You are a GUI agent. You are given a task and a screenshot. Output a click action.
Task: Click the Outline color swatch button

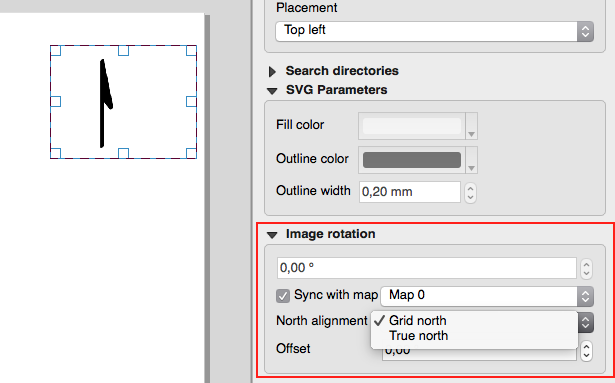pyautogui.click(x=412, y=160)
